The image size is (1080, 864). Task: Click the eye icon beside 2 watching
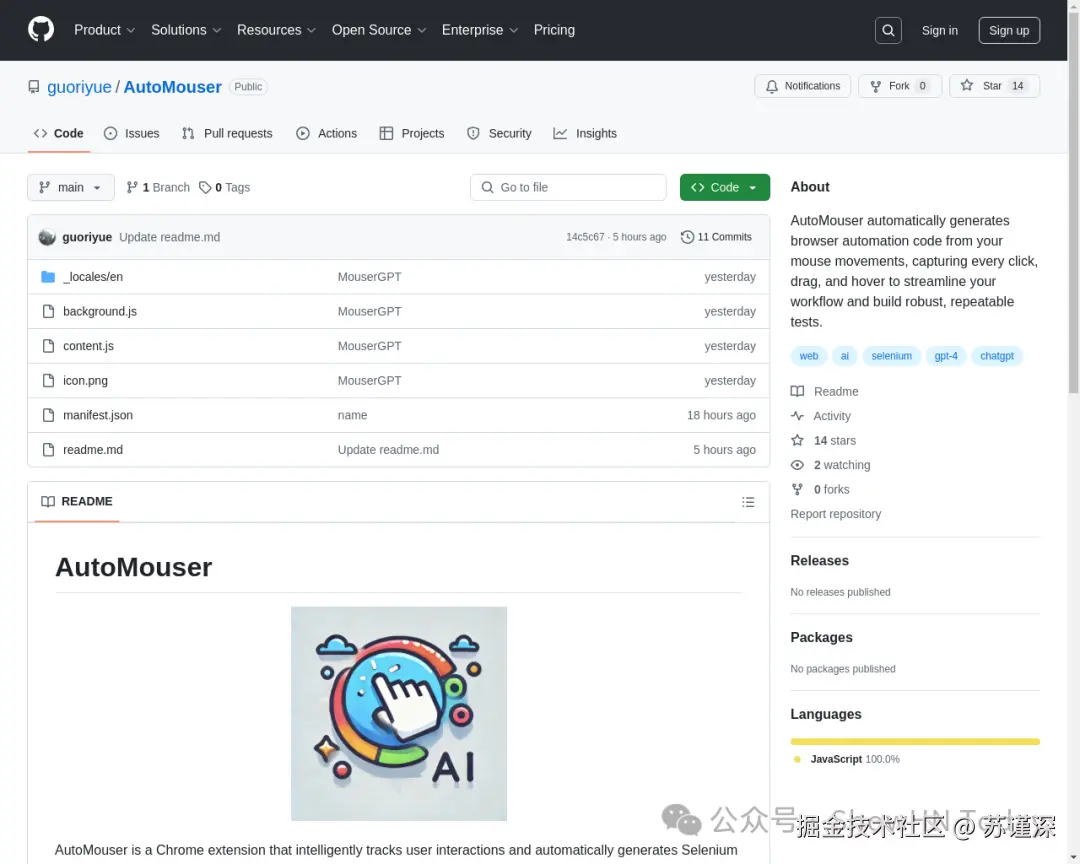pyautogui.click(x=797, y=465)
